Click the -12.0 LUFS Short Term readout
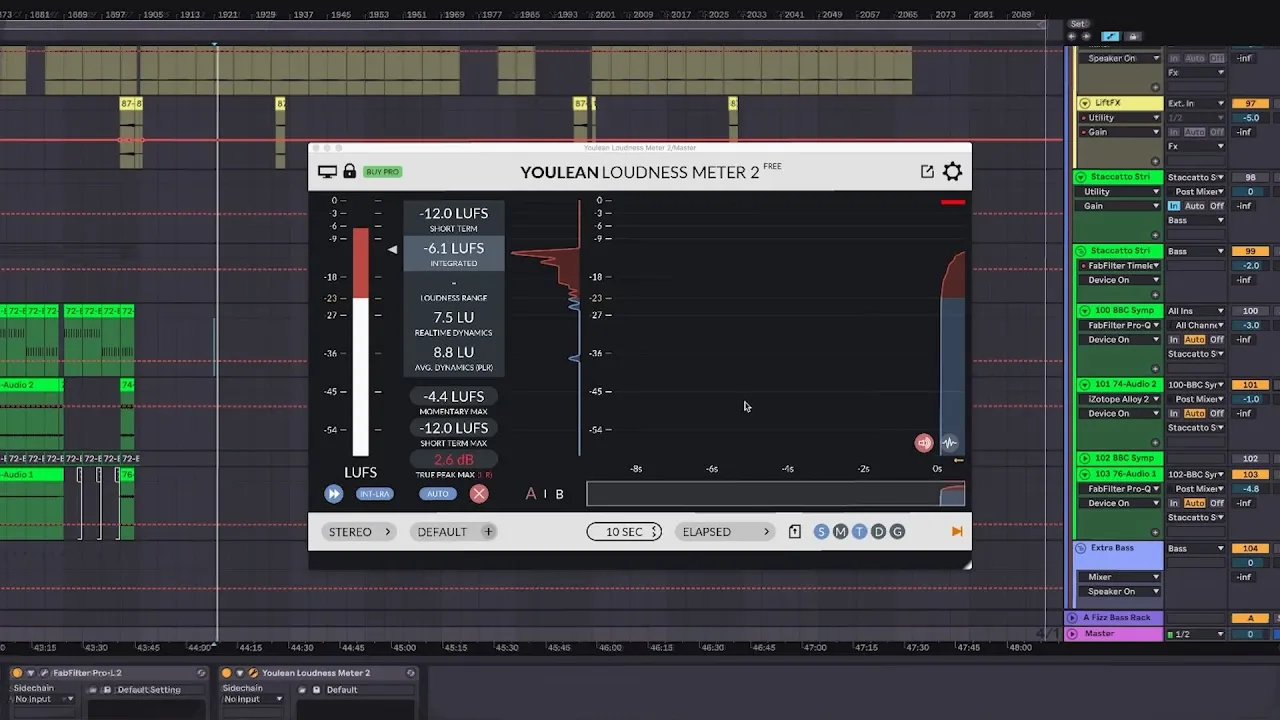Screen dimensions: 1280x720 click(454, 219)
